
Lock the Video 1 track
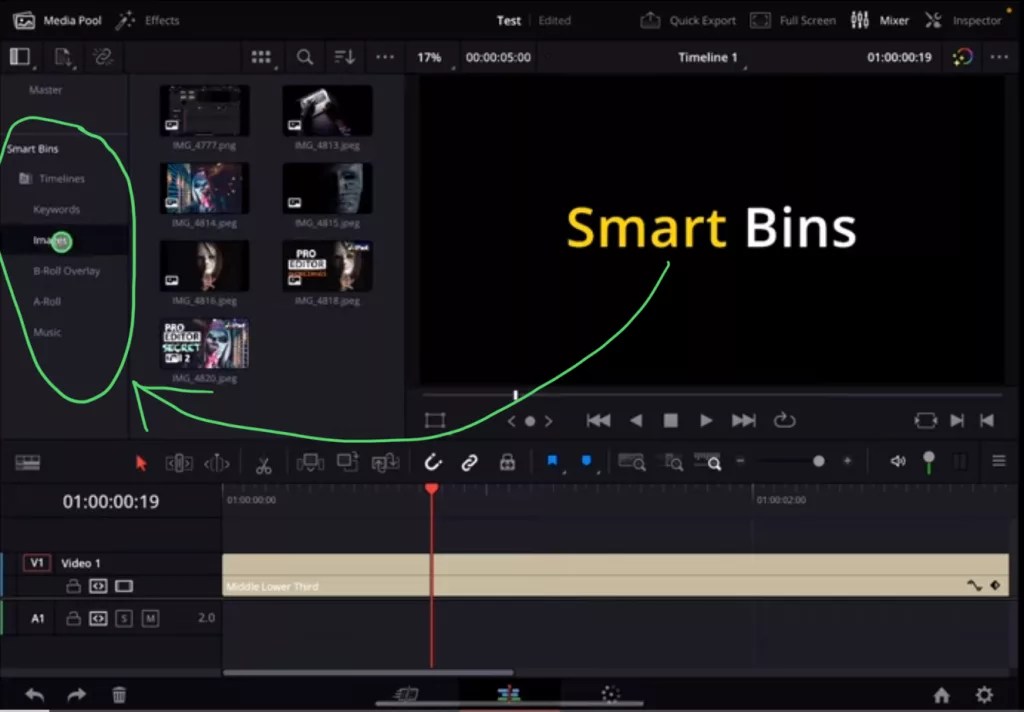[73, 586]
